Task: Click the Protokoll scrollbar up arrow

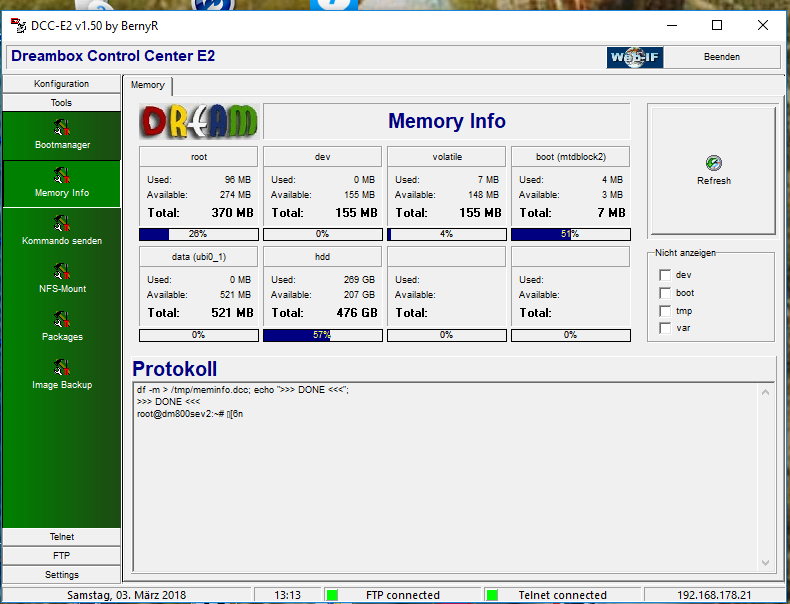Action: [765, 392]
